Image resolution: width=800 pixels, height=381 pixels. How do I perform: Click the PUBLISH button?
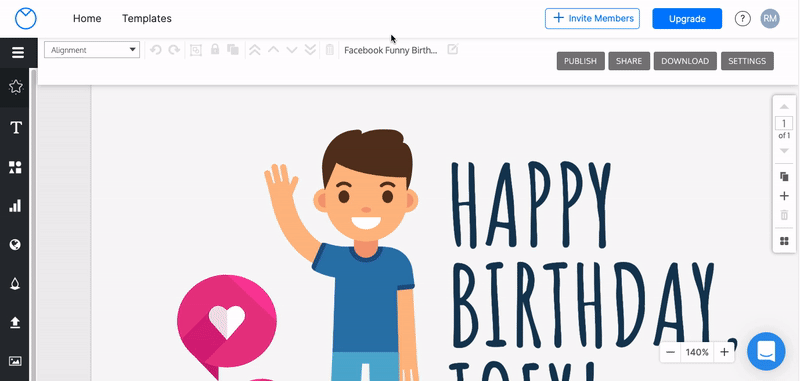tap(581, 61)
